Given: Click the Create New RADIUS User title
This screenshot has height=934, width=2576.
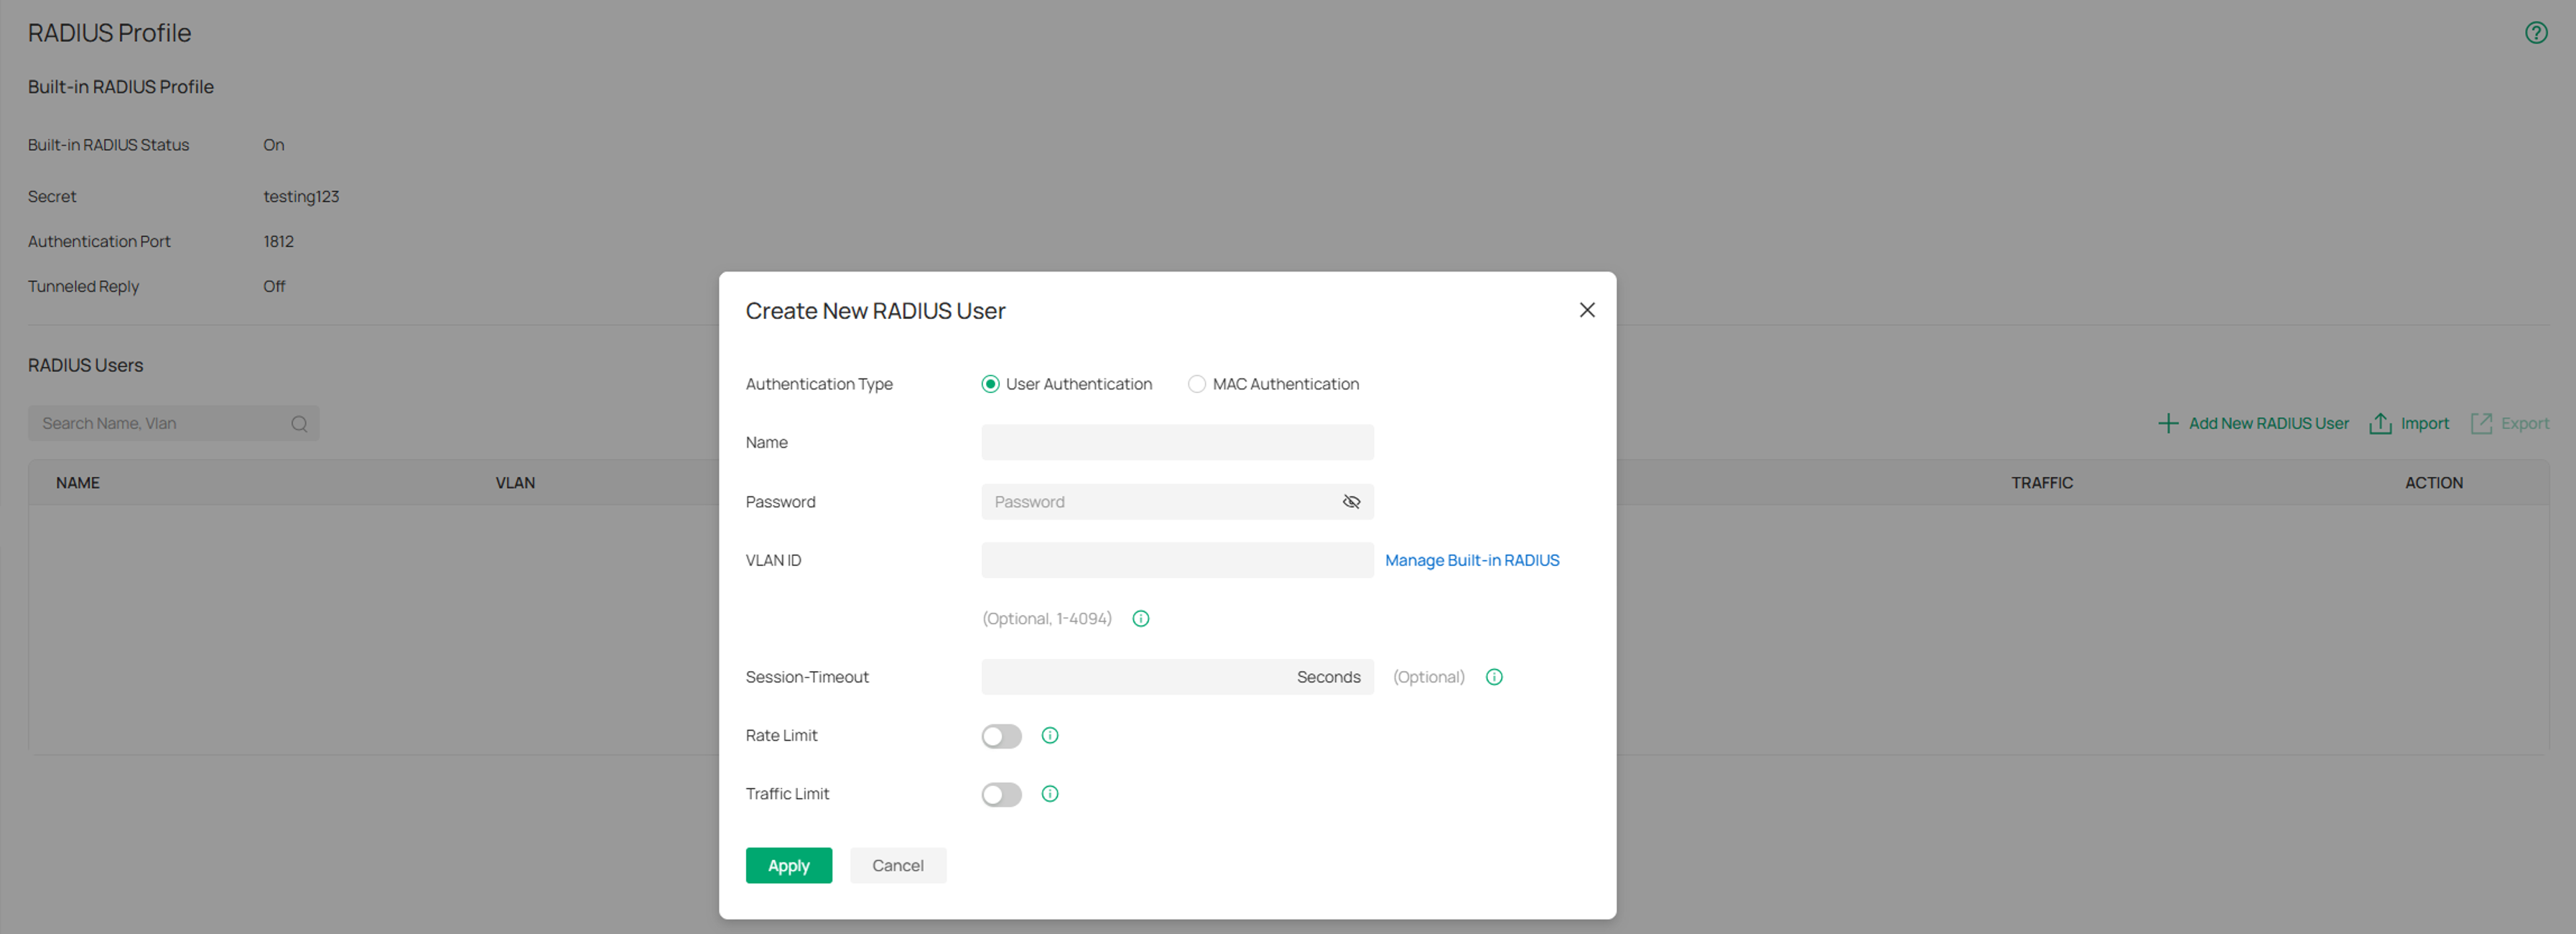Looking at the screenshot, I should tap(875, 311).
